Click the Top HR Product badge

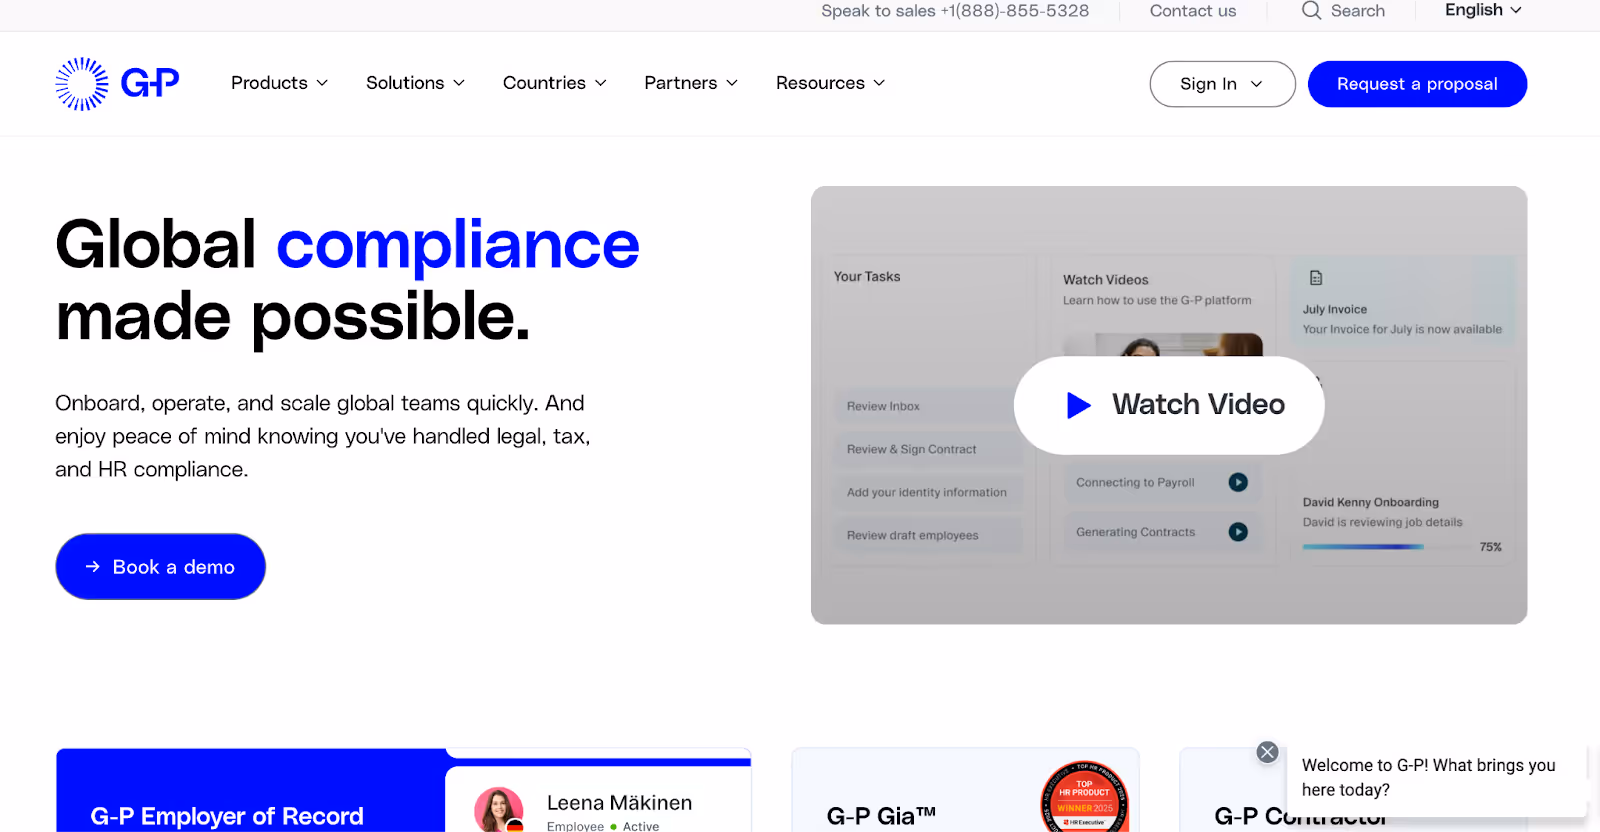point(1085,798)
